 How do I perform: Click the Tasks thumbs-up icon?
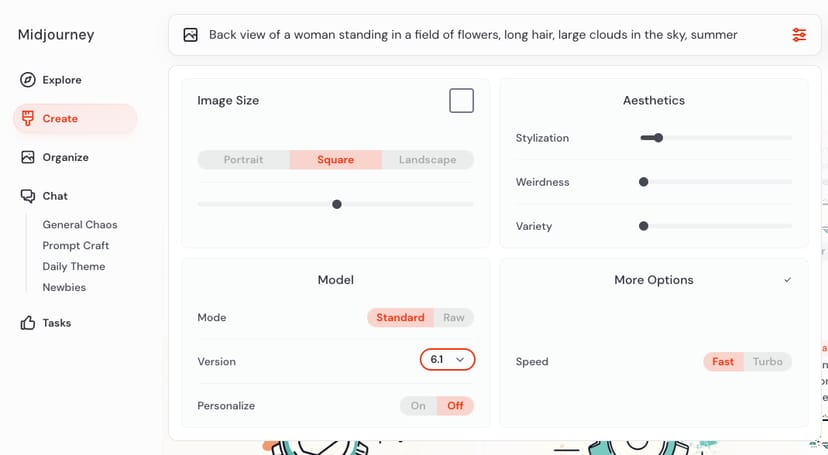(28, 323)
